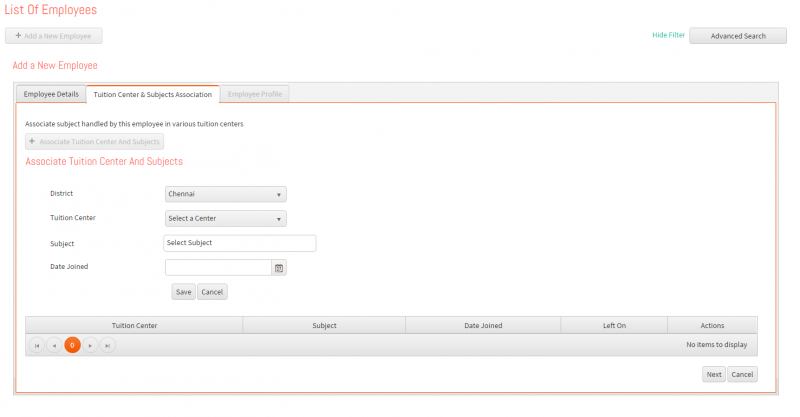
Task: Click the Date Joined text input
Action: (x=218, y=268)
